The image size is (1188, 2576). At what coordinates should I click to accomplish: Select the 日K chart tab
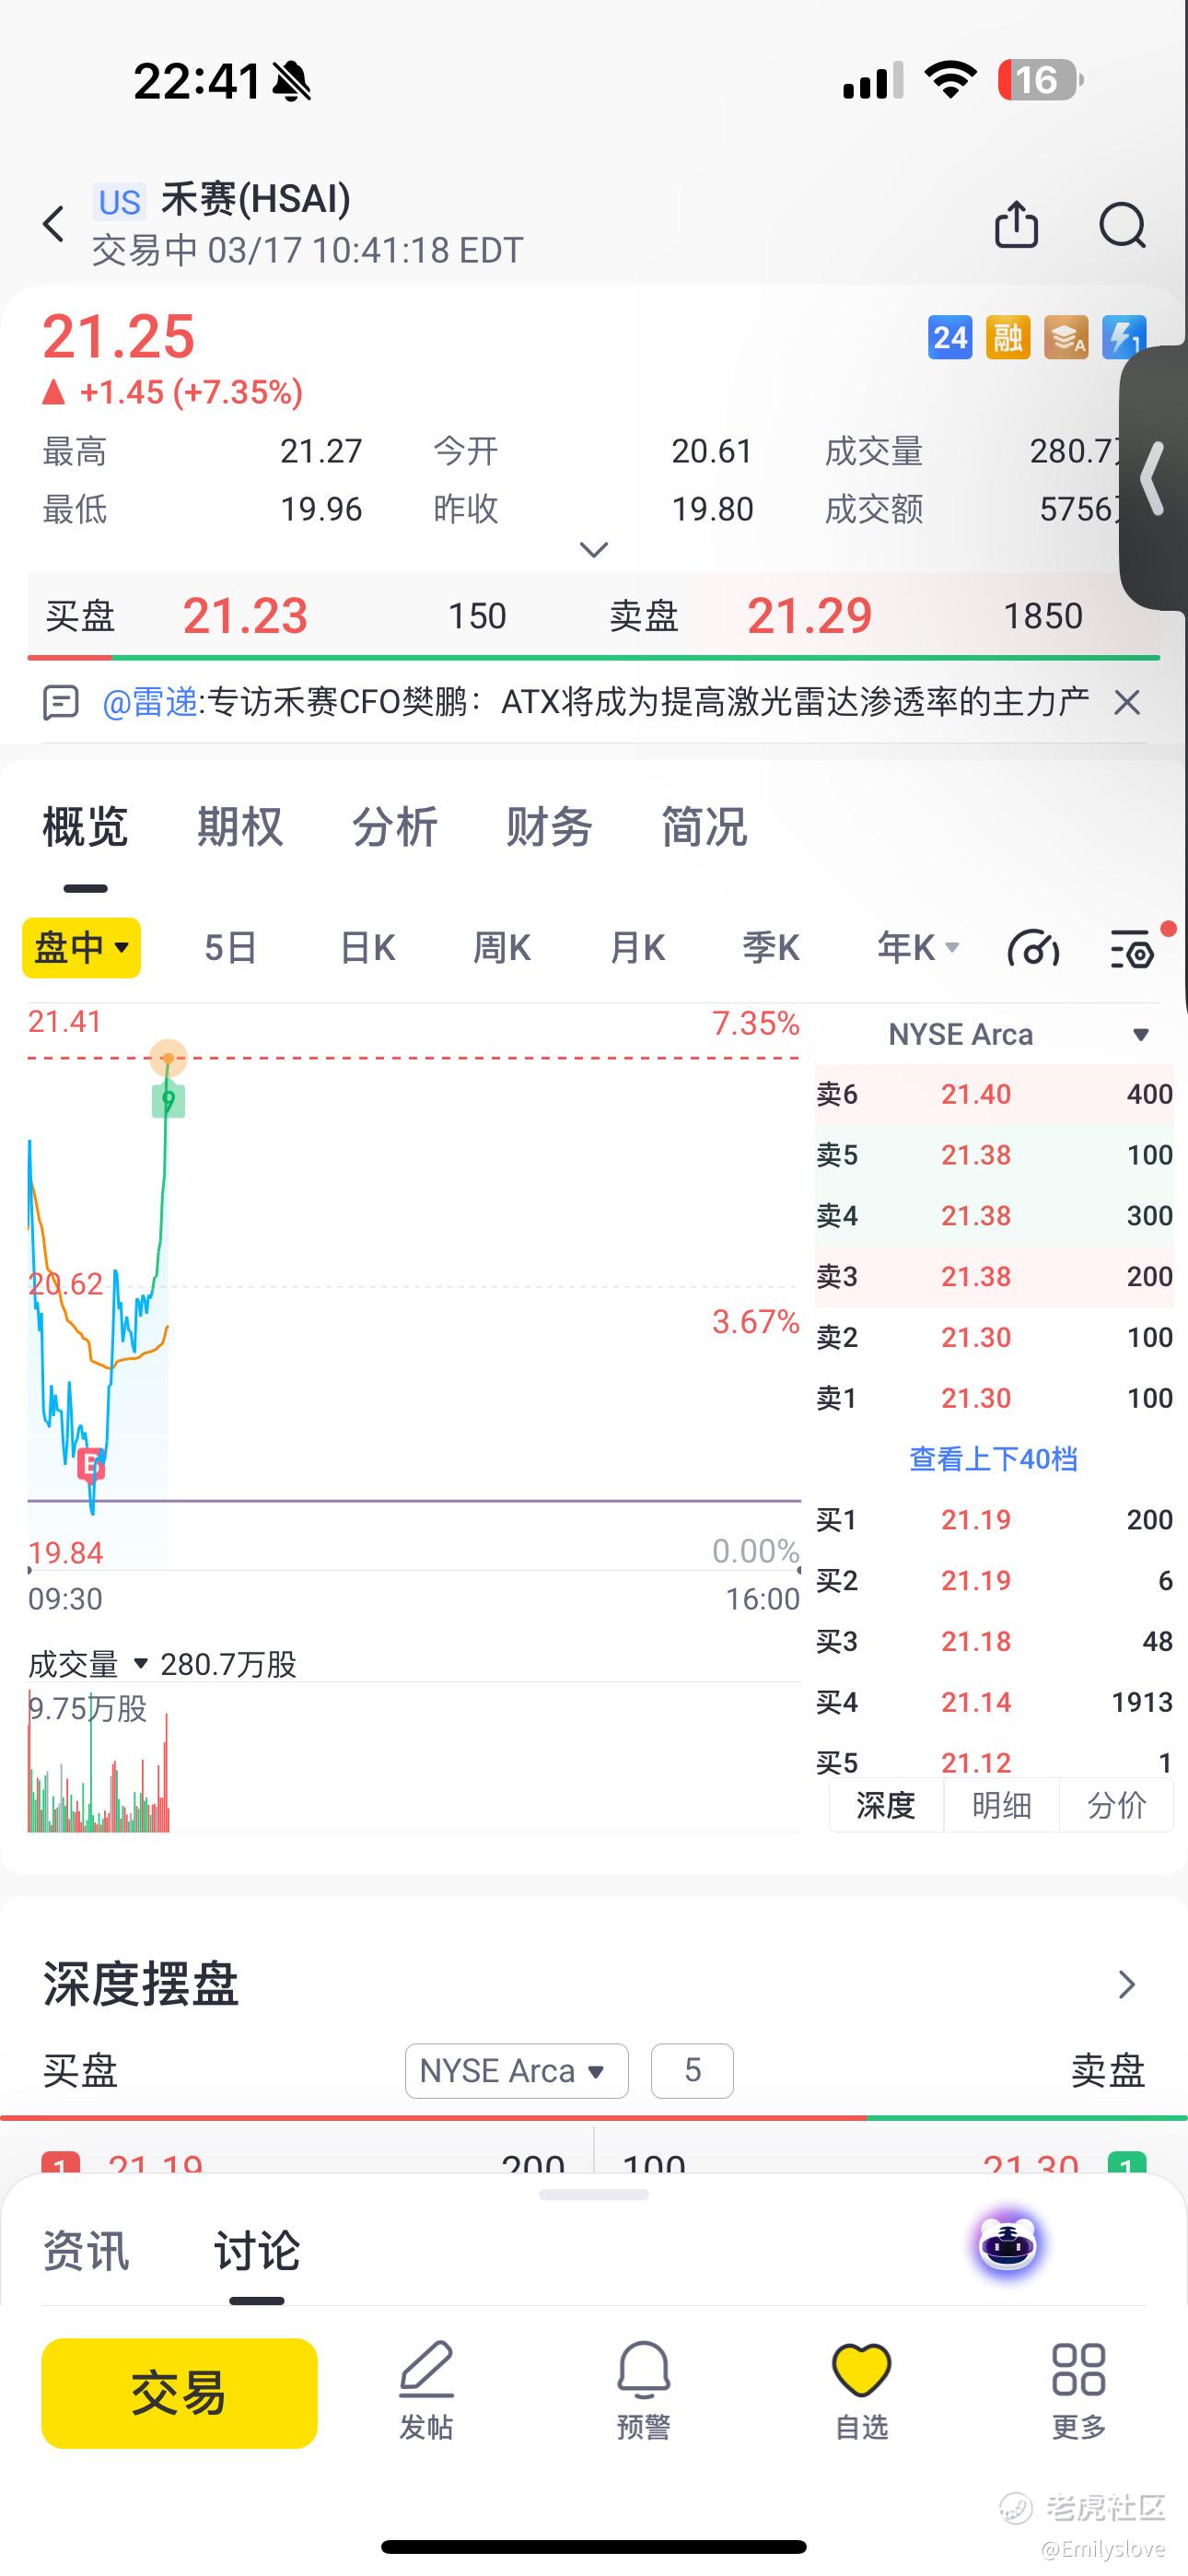point(367,947)
